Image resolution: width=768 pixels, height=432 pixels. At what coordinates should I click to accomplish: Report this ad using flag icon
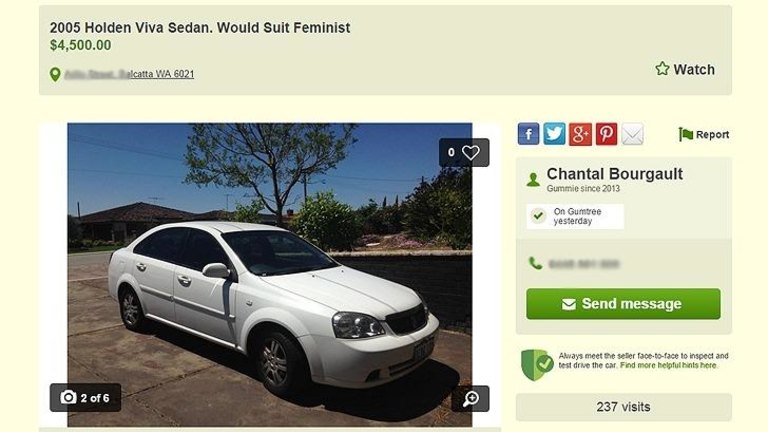pyautogui.click(x=686, y=134)
